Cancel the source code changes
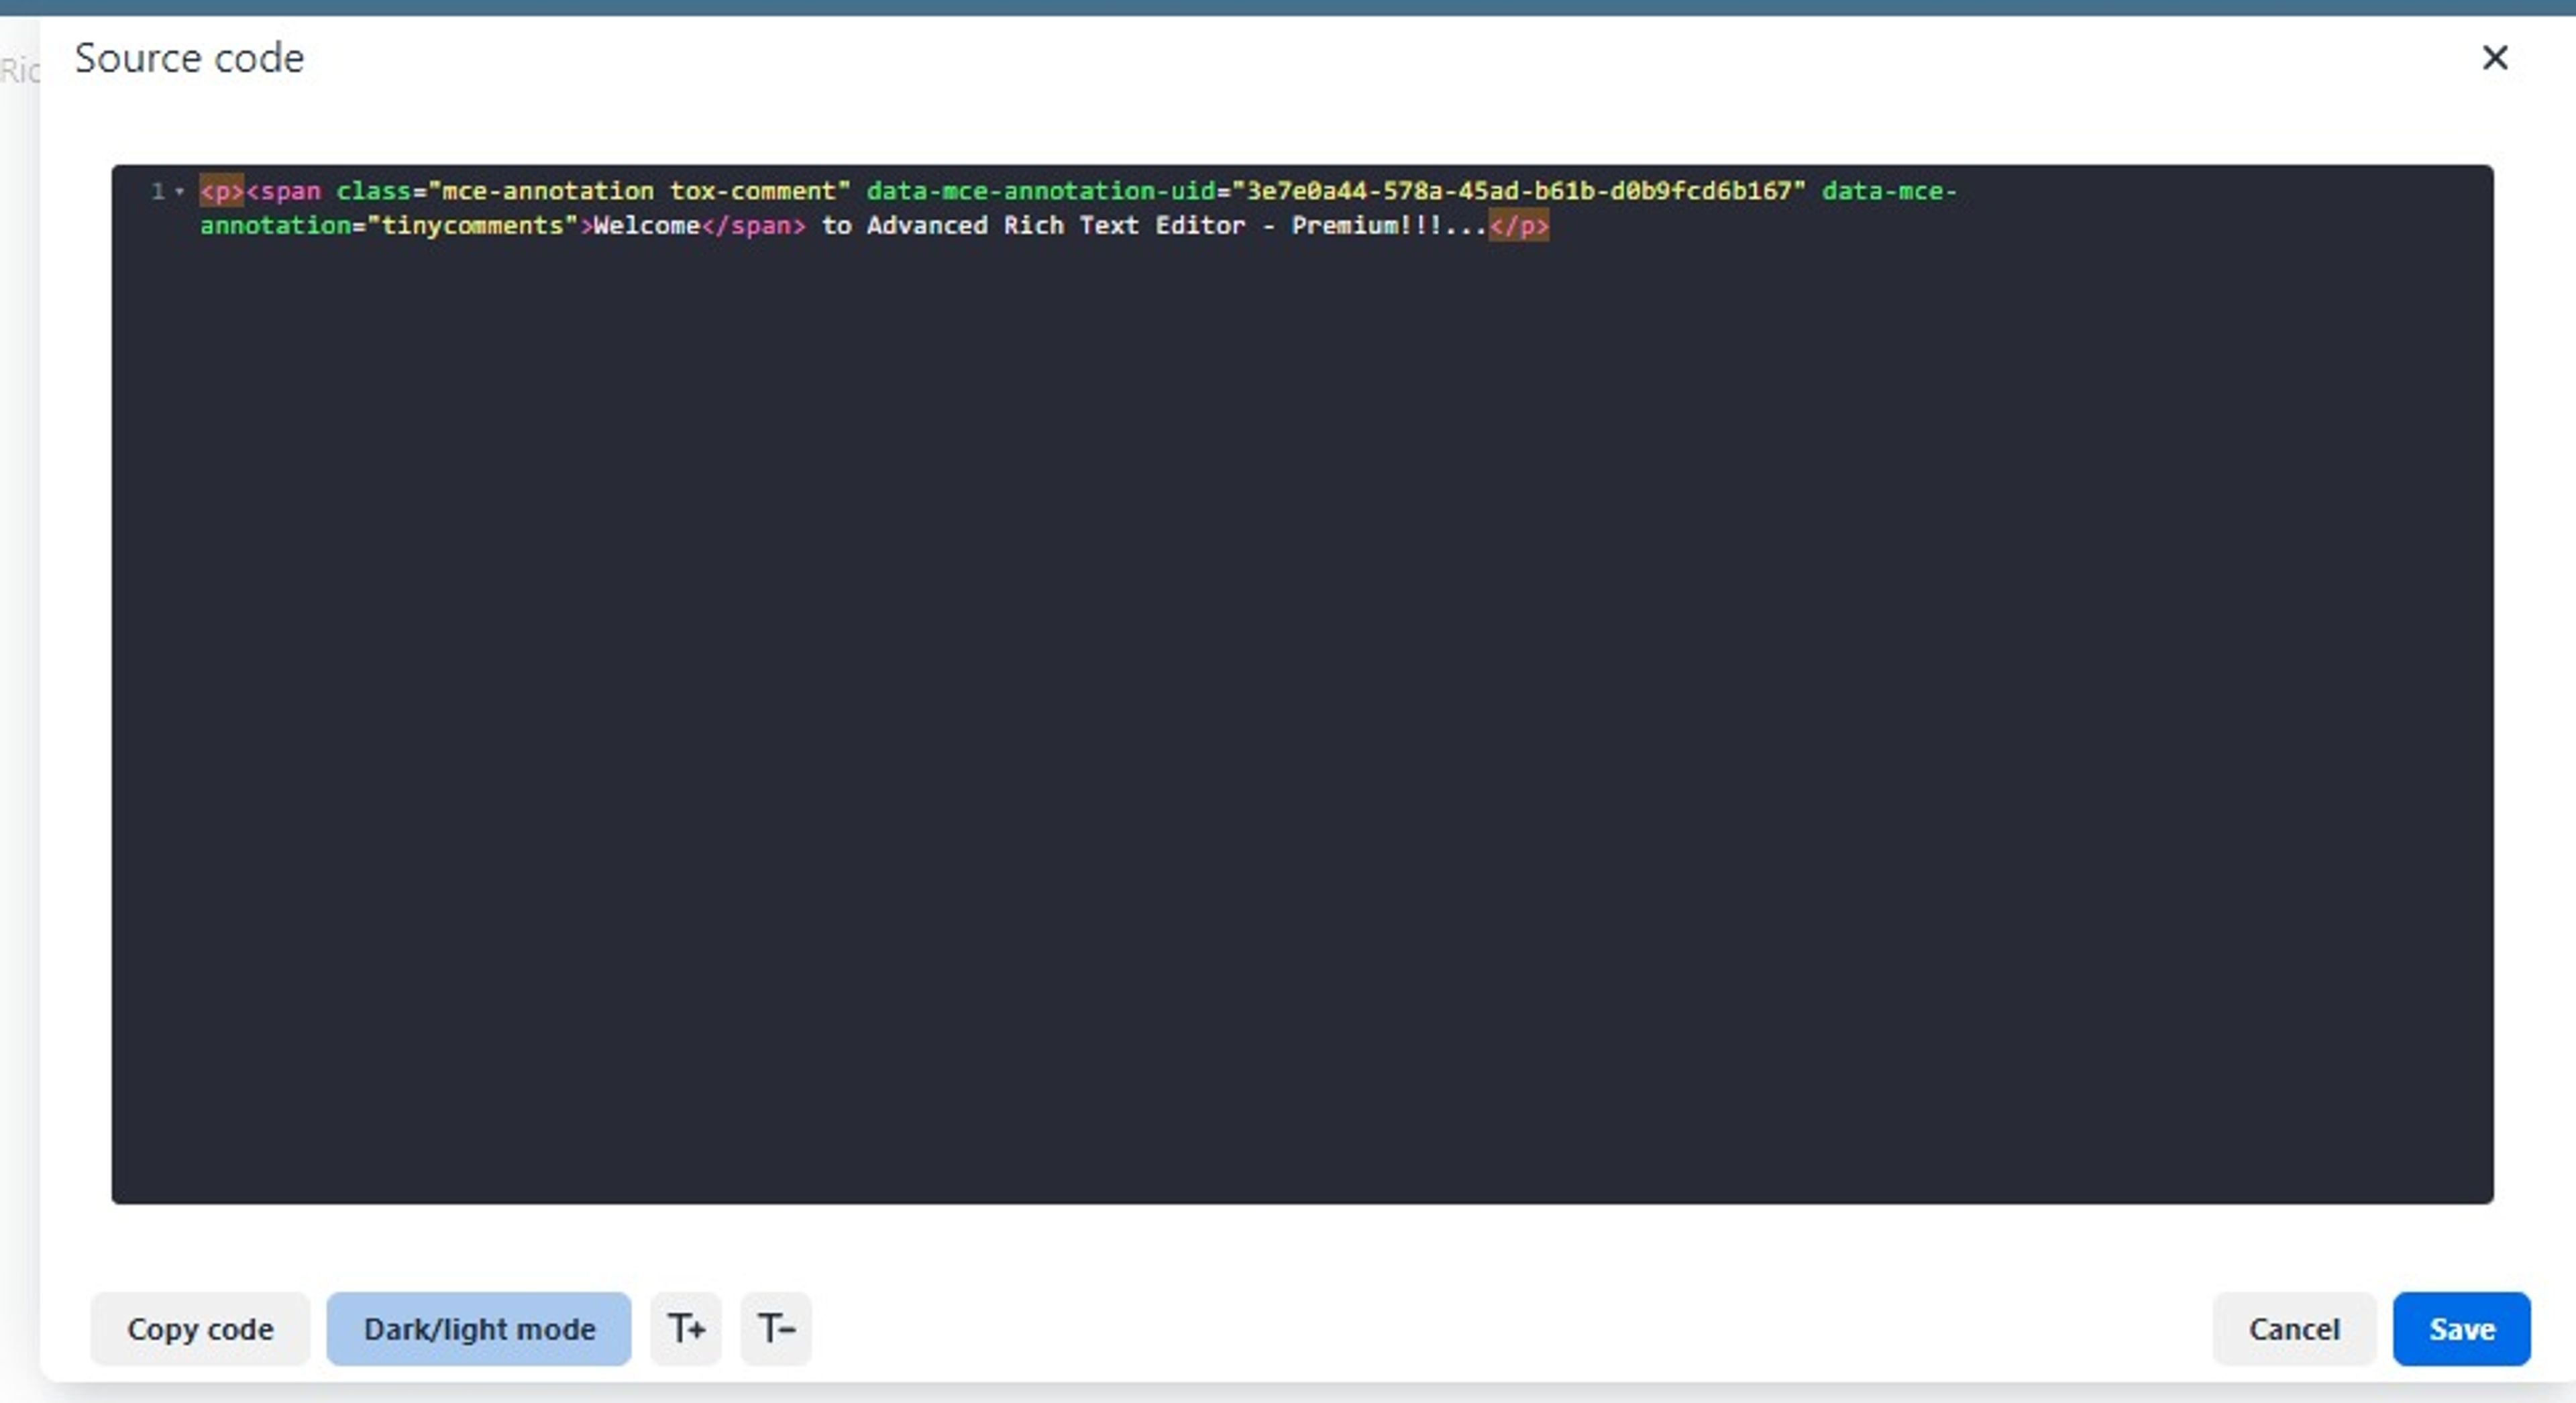The image size is (2576, 1403). pyautogui.click(x=2294, y=1329)
